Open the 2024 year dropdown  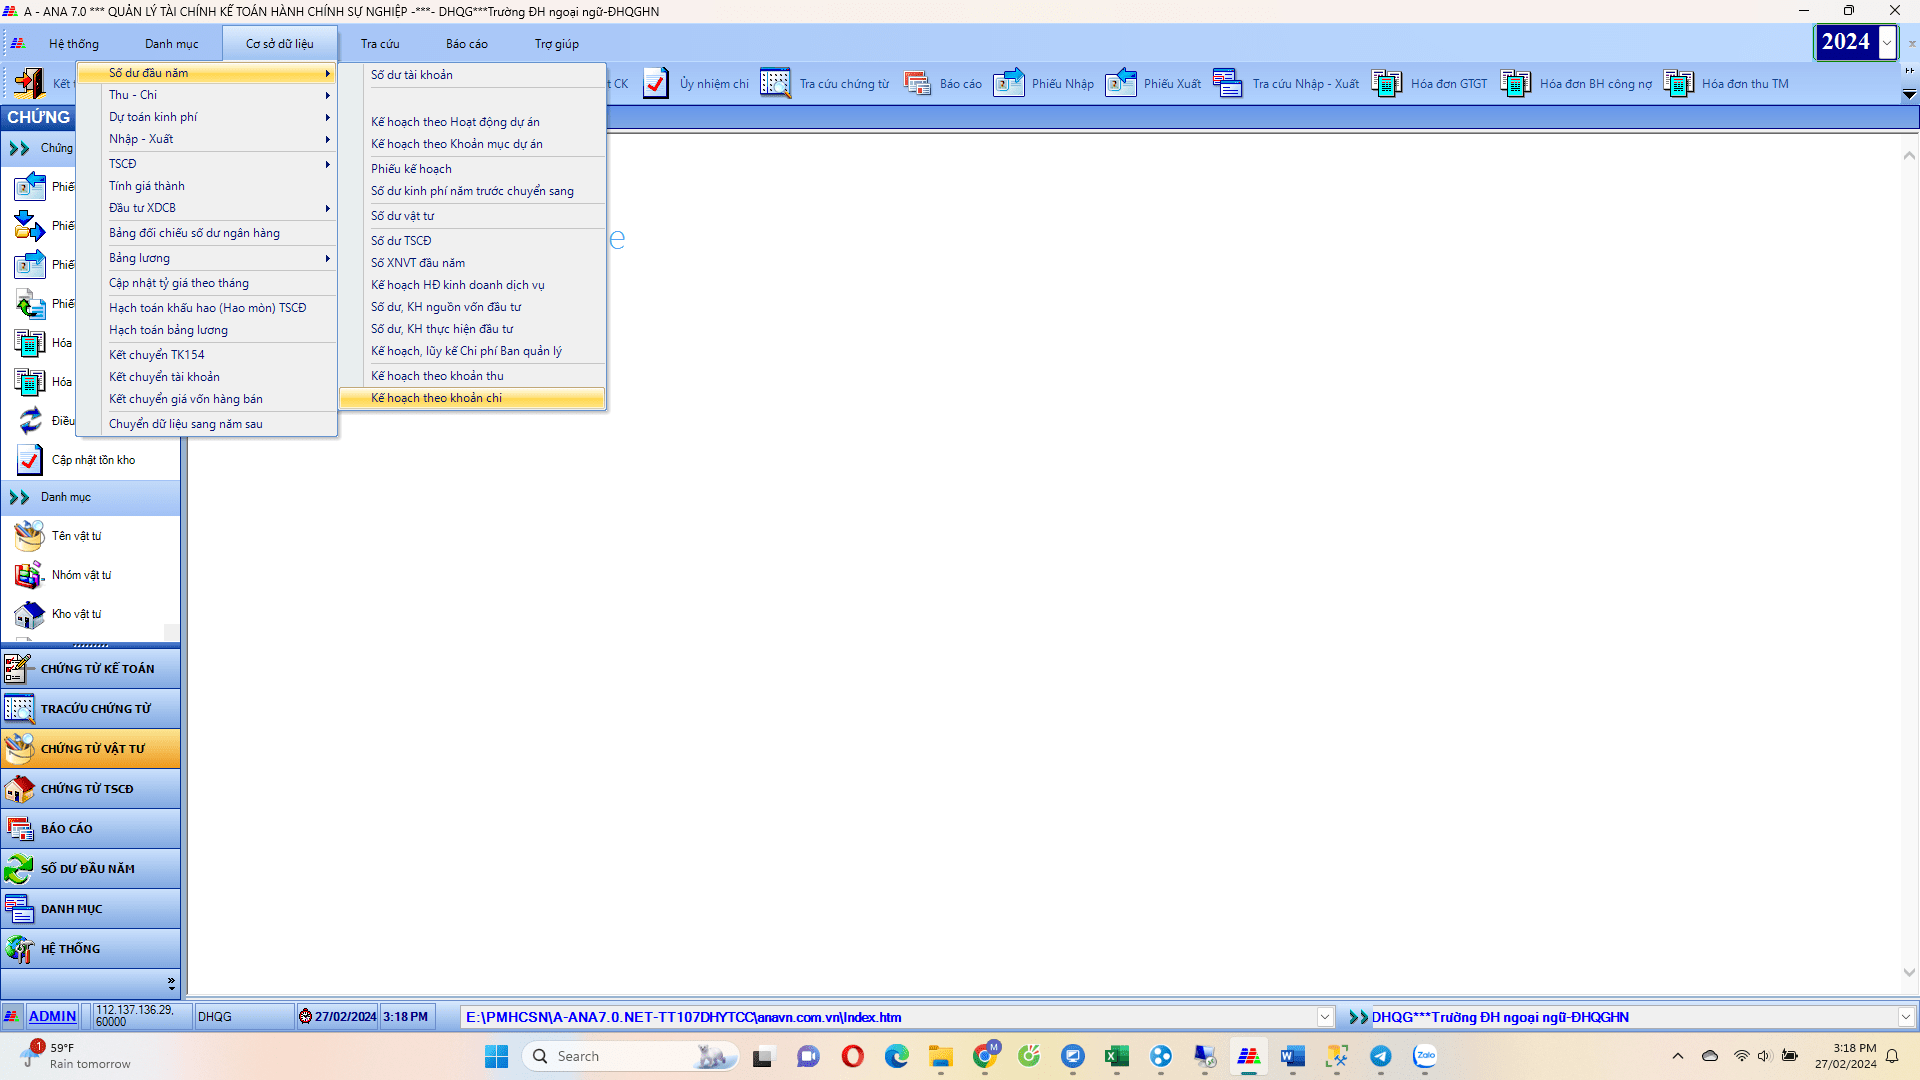click(x=1886, y=43)
